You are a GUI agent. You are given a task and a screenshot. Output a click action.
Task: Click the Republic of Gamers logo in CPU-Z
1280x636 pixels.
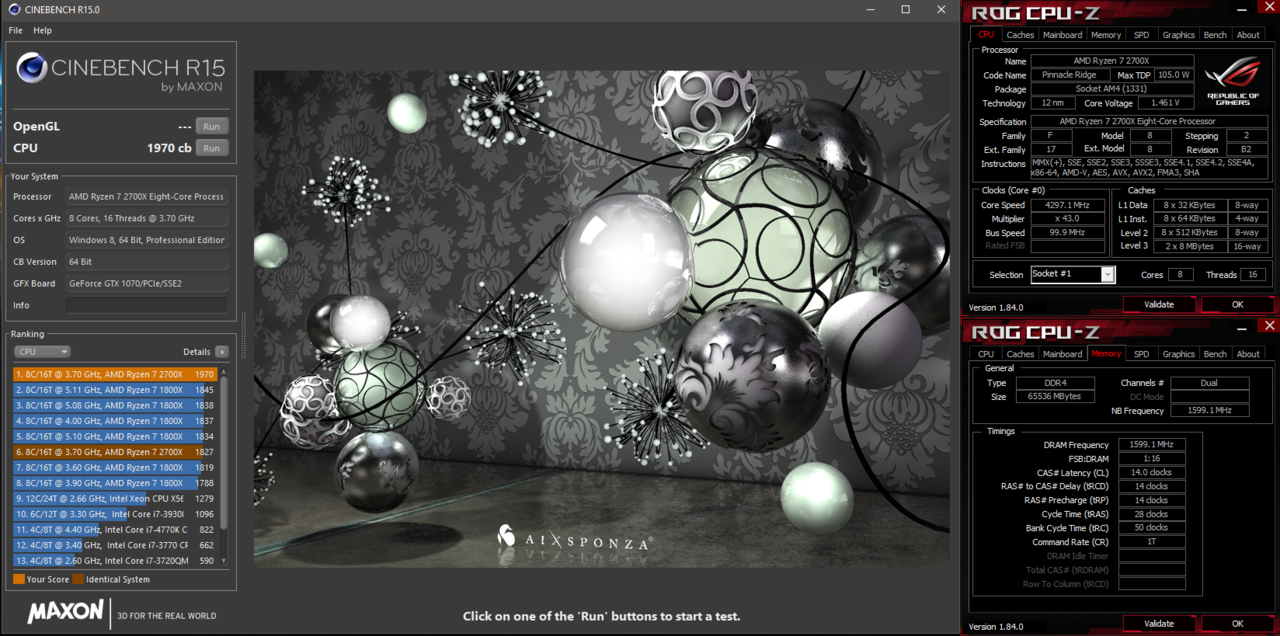click(x=1233, y=81)
